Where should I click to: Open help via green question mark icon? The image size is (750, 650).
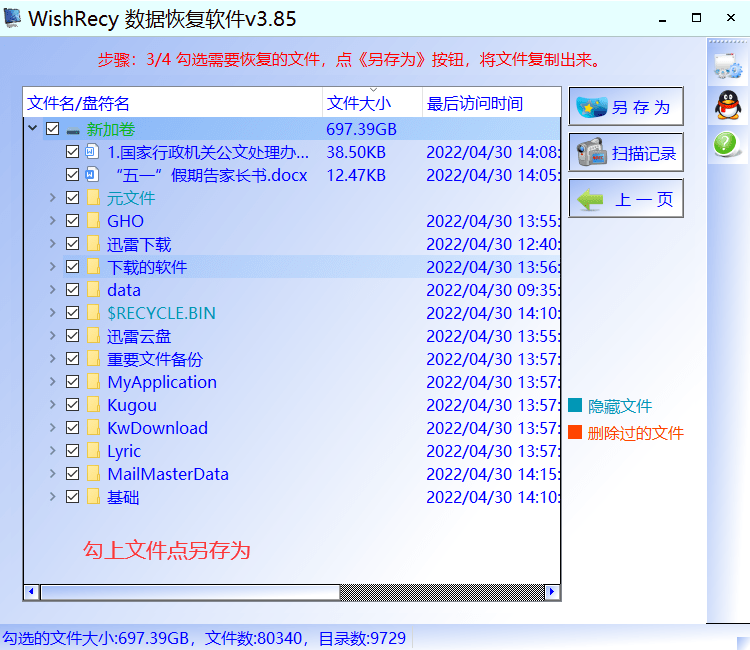(726, 144)
